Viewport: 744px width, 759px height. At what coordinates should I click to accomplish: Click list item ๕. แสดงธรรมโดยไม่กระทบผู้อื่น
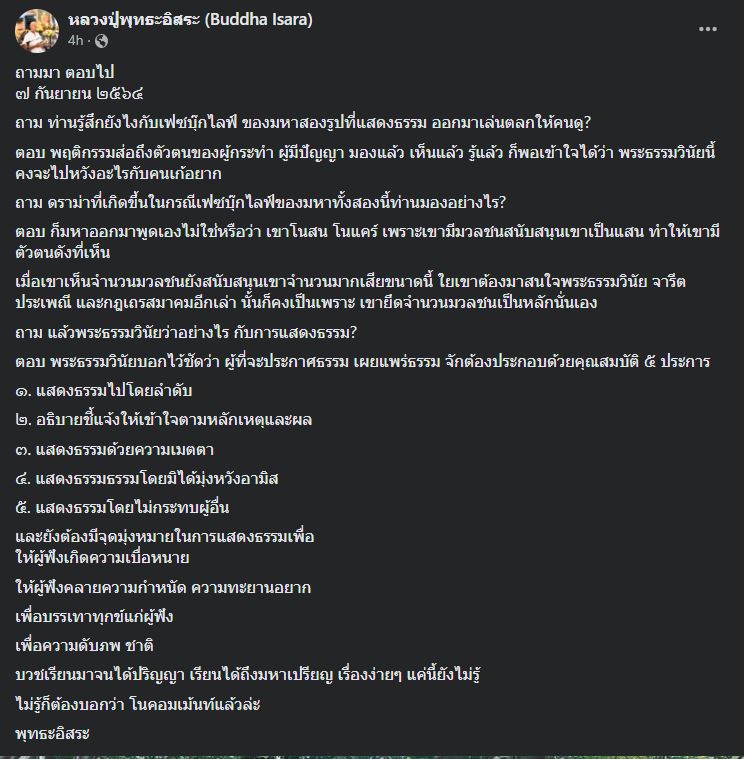click(122, 508)
